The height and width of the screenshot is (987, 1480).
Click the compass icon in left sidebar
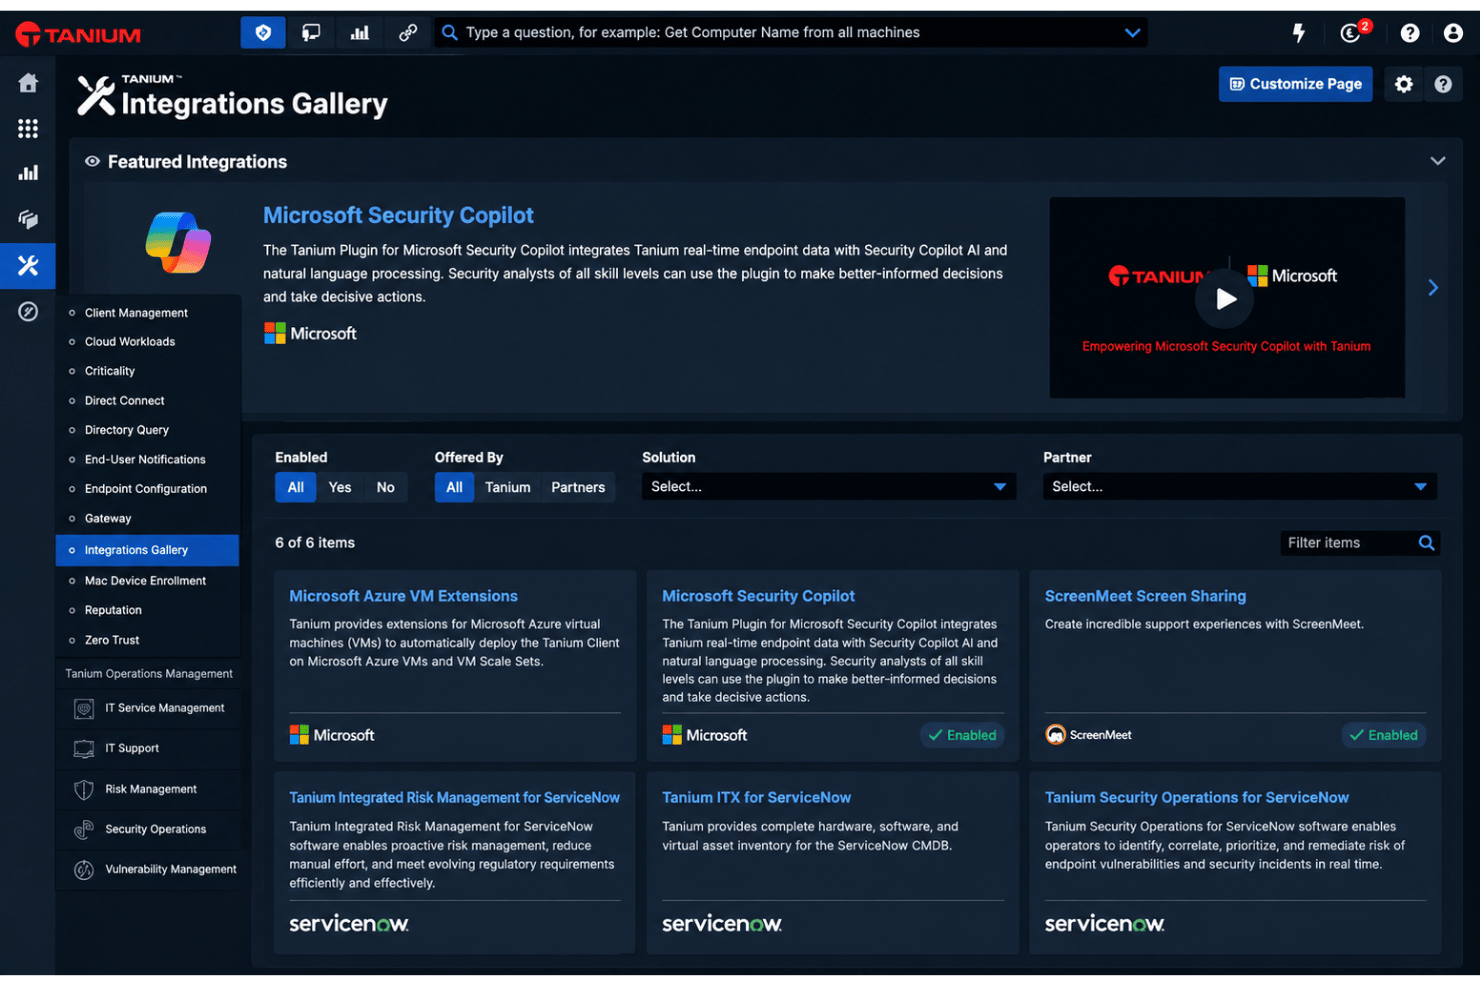(x=28, y=312)
